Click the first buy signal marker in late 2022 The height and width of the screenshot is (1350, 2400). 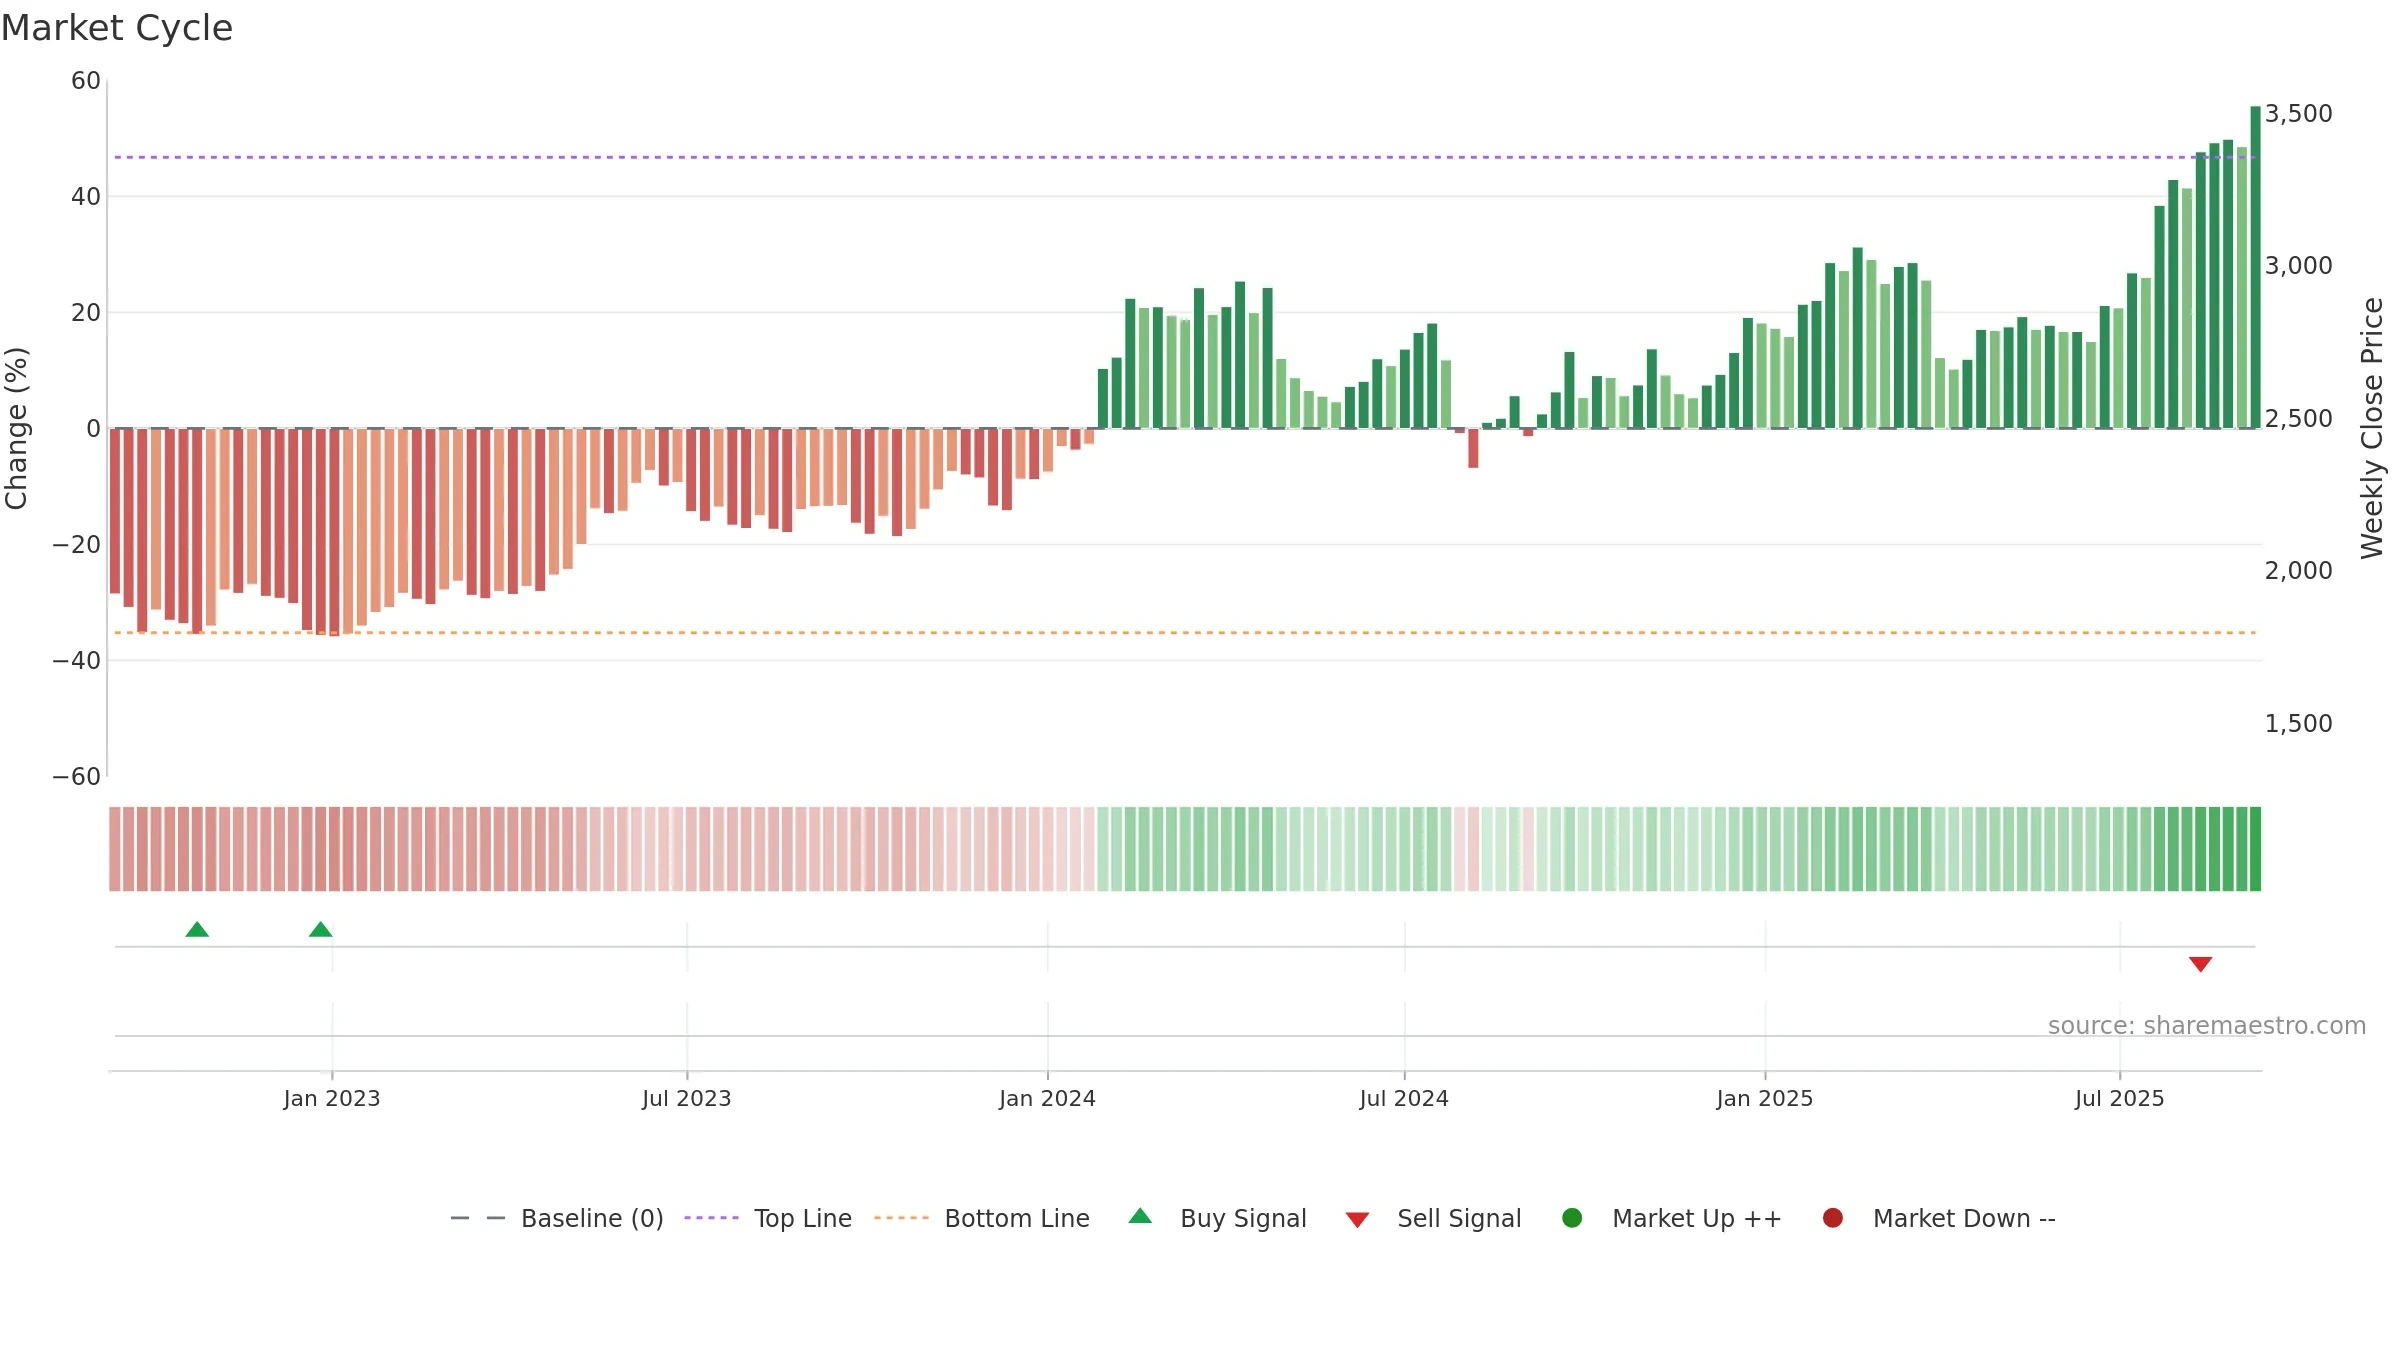coord(197,929)
